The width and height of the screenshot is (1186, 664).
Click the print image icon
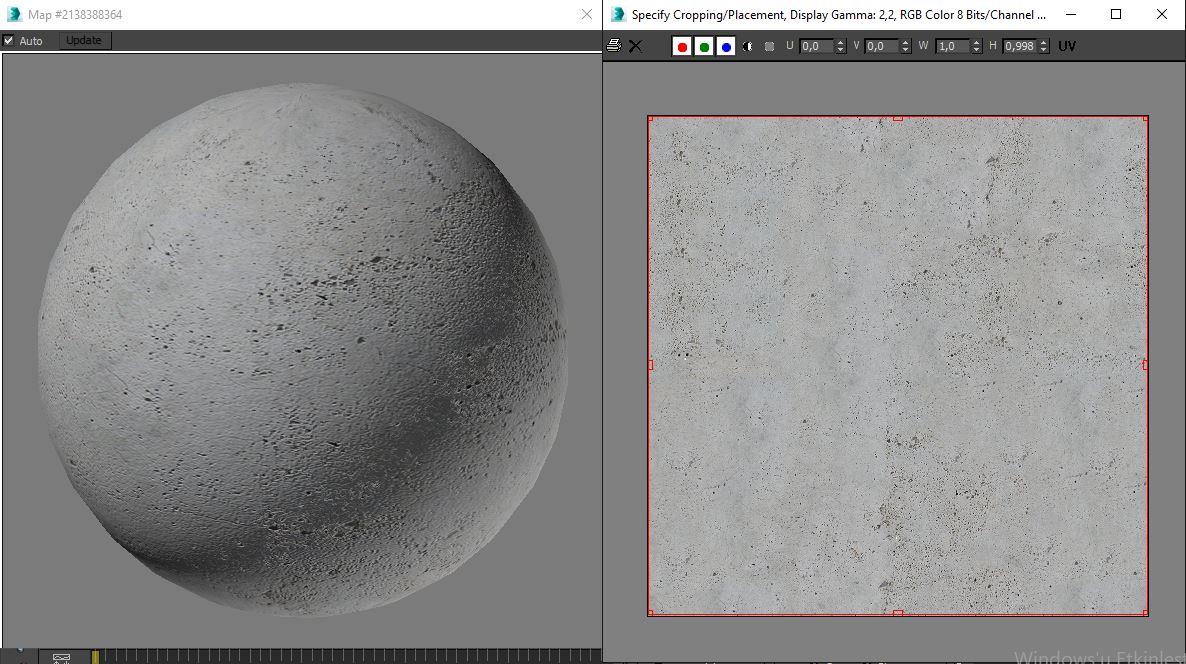pos(614,46)
